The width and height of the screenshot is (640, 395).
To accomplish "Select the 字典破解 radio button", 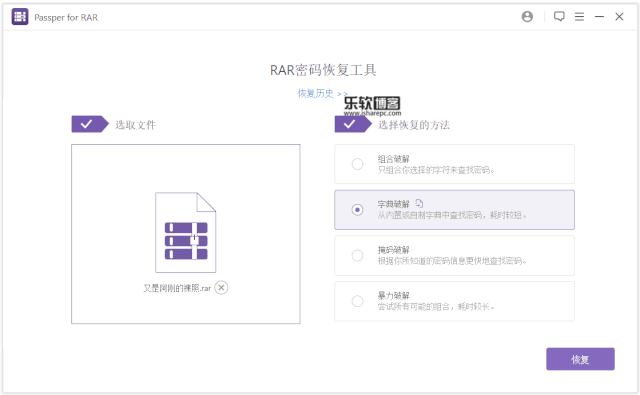I will (357, 210).
